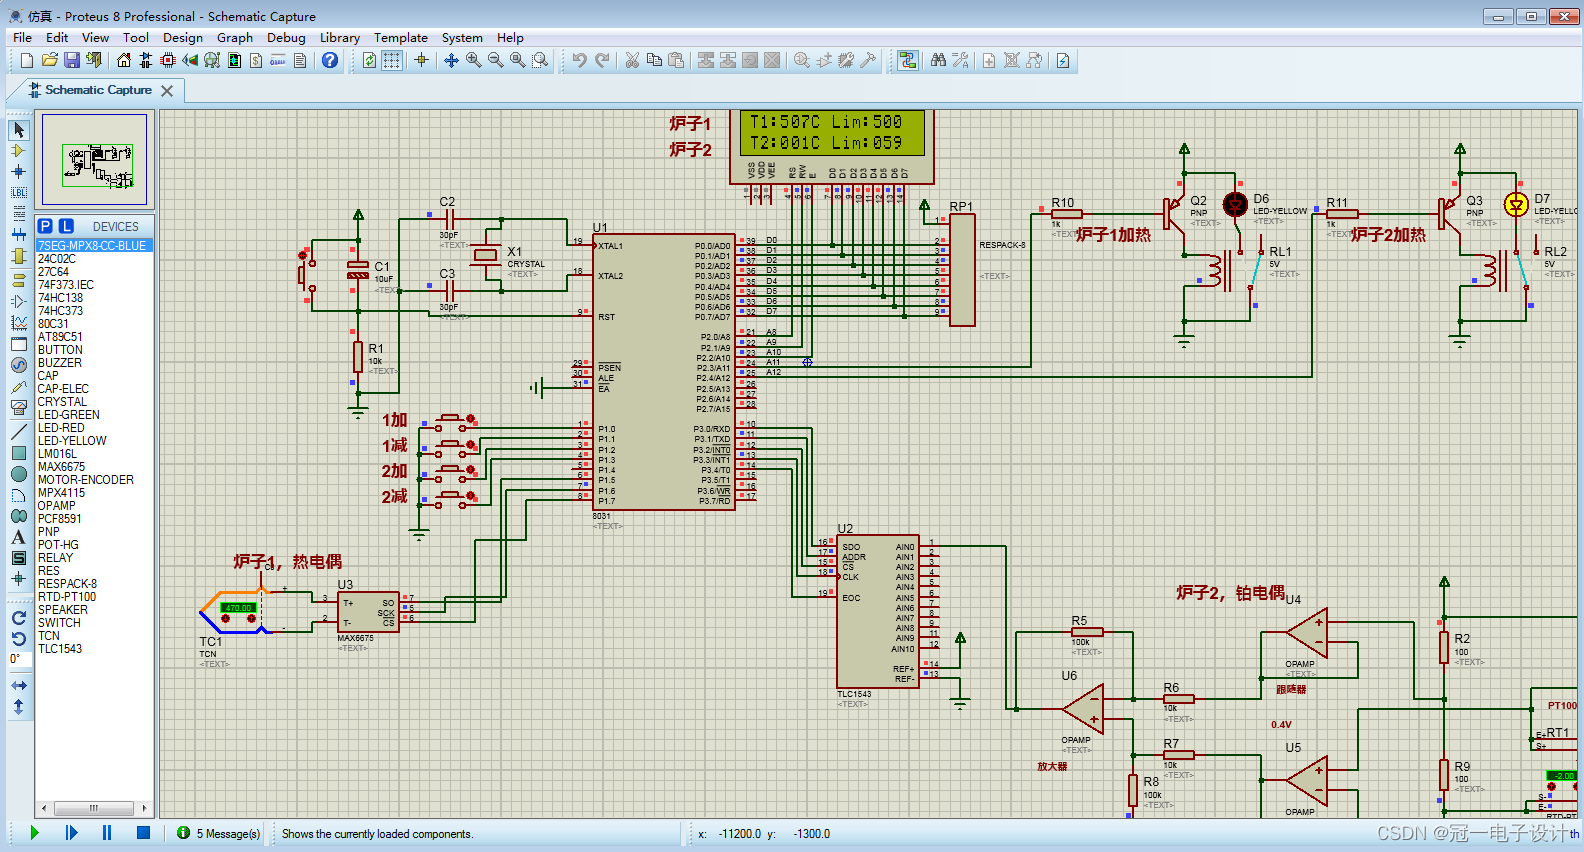Click the Home page toolbar icon
The width and height of the screenshot is (1584, 852).
tap(124, 61)
